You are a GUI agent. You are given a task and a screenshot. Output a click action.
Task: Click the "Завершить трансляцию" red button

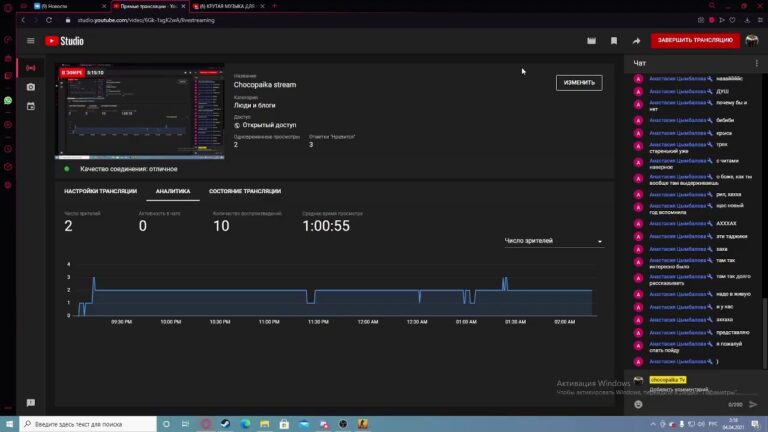[695, 40]
